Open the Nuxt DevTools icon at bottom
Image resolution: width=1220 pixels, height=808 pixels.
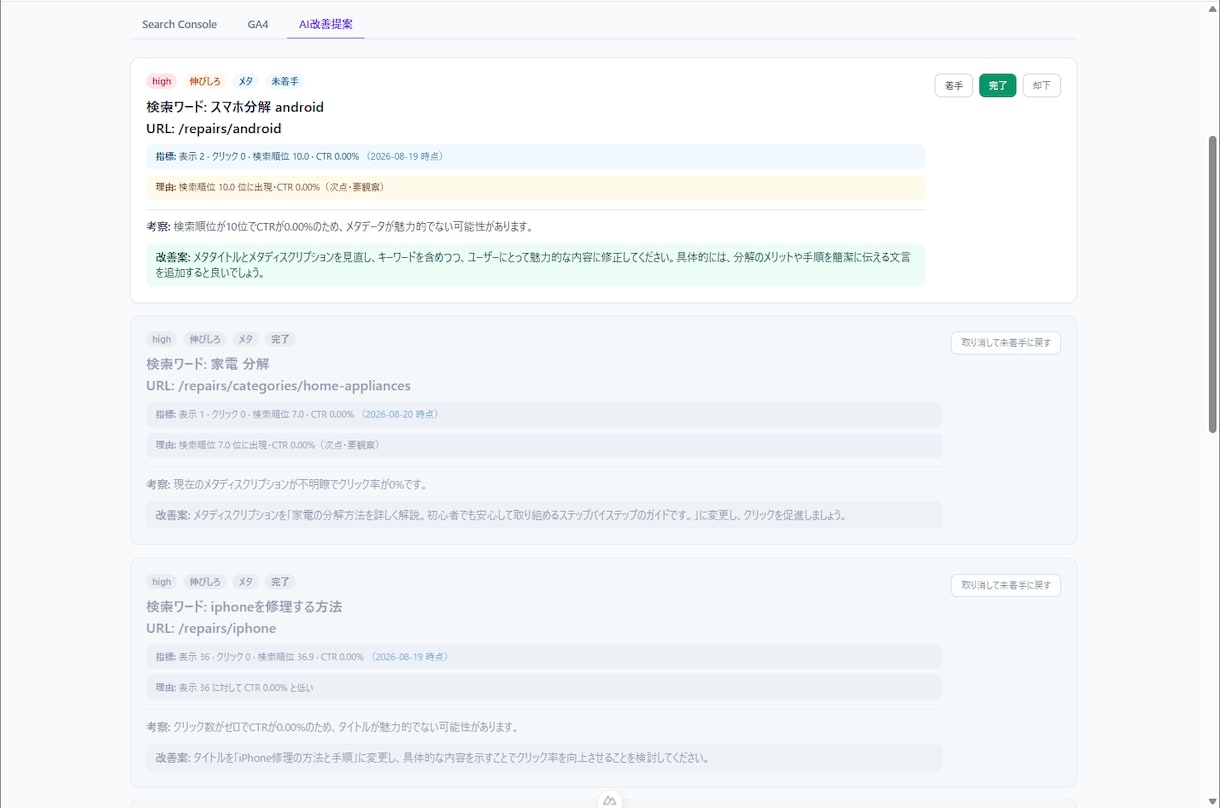click(610, 800)
